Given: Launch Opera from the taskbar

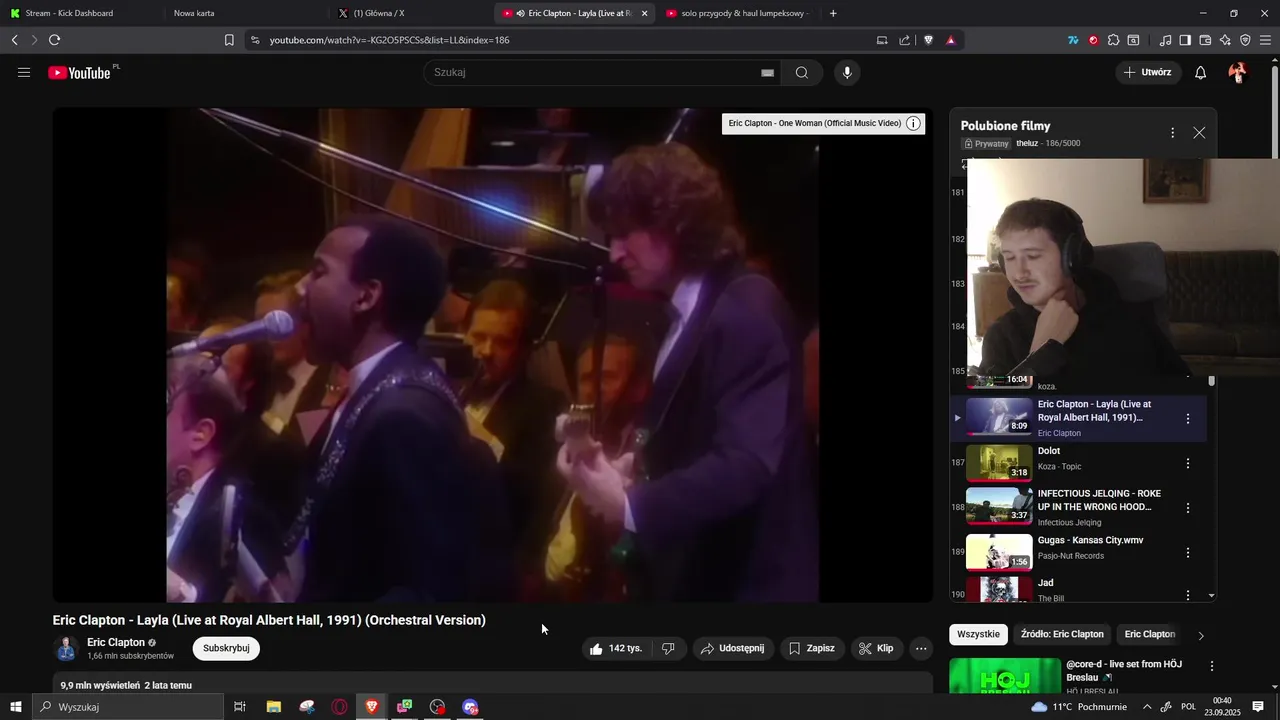Looking at the screenshot, I should tap(339, 707).
